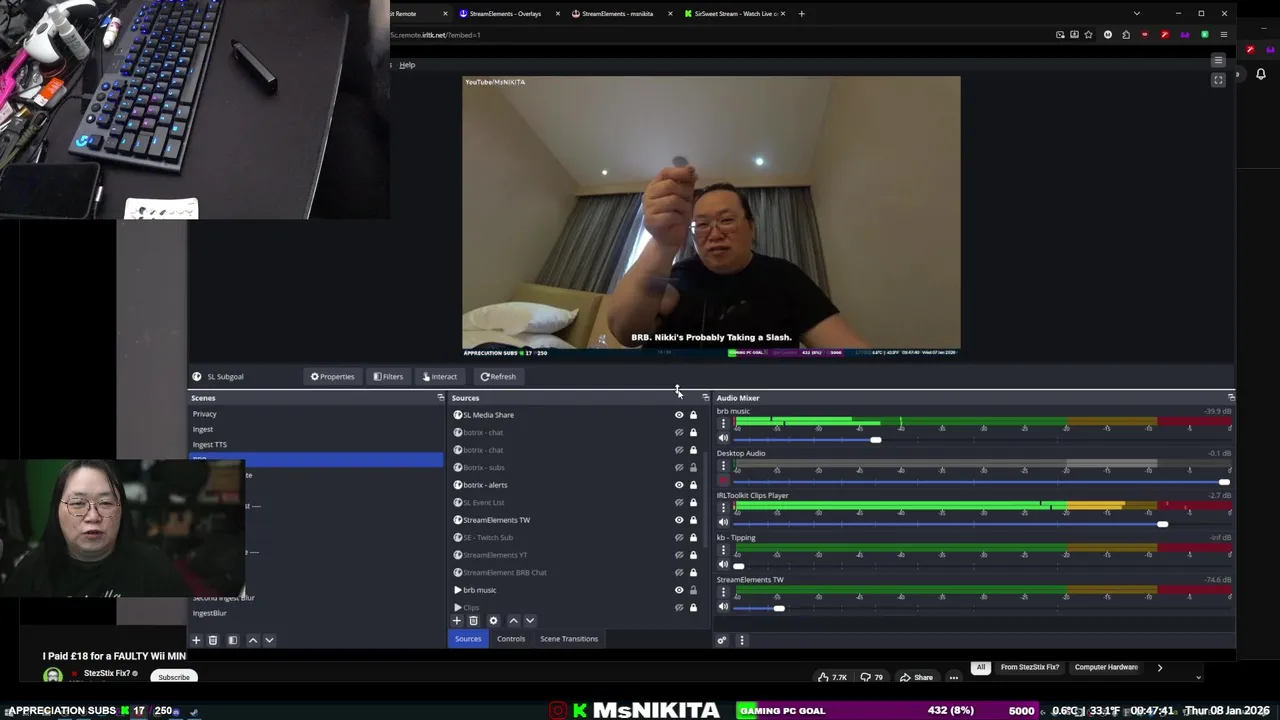Unmute Desktop Audio
This screenshot has height=720, width=1280.
point(723,481)
